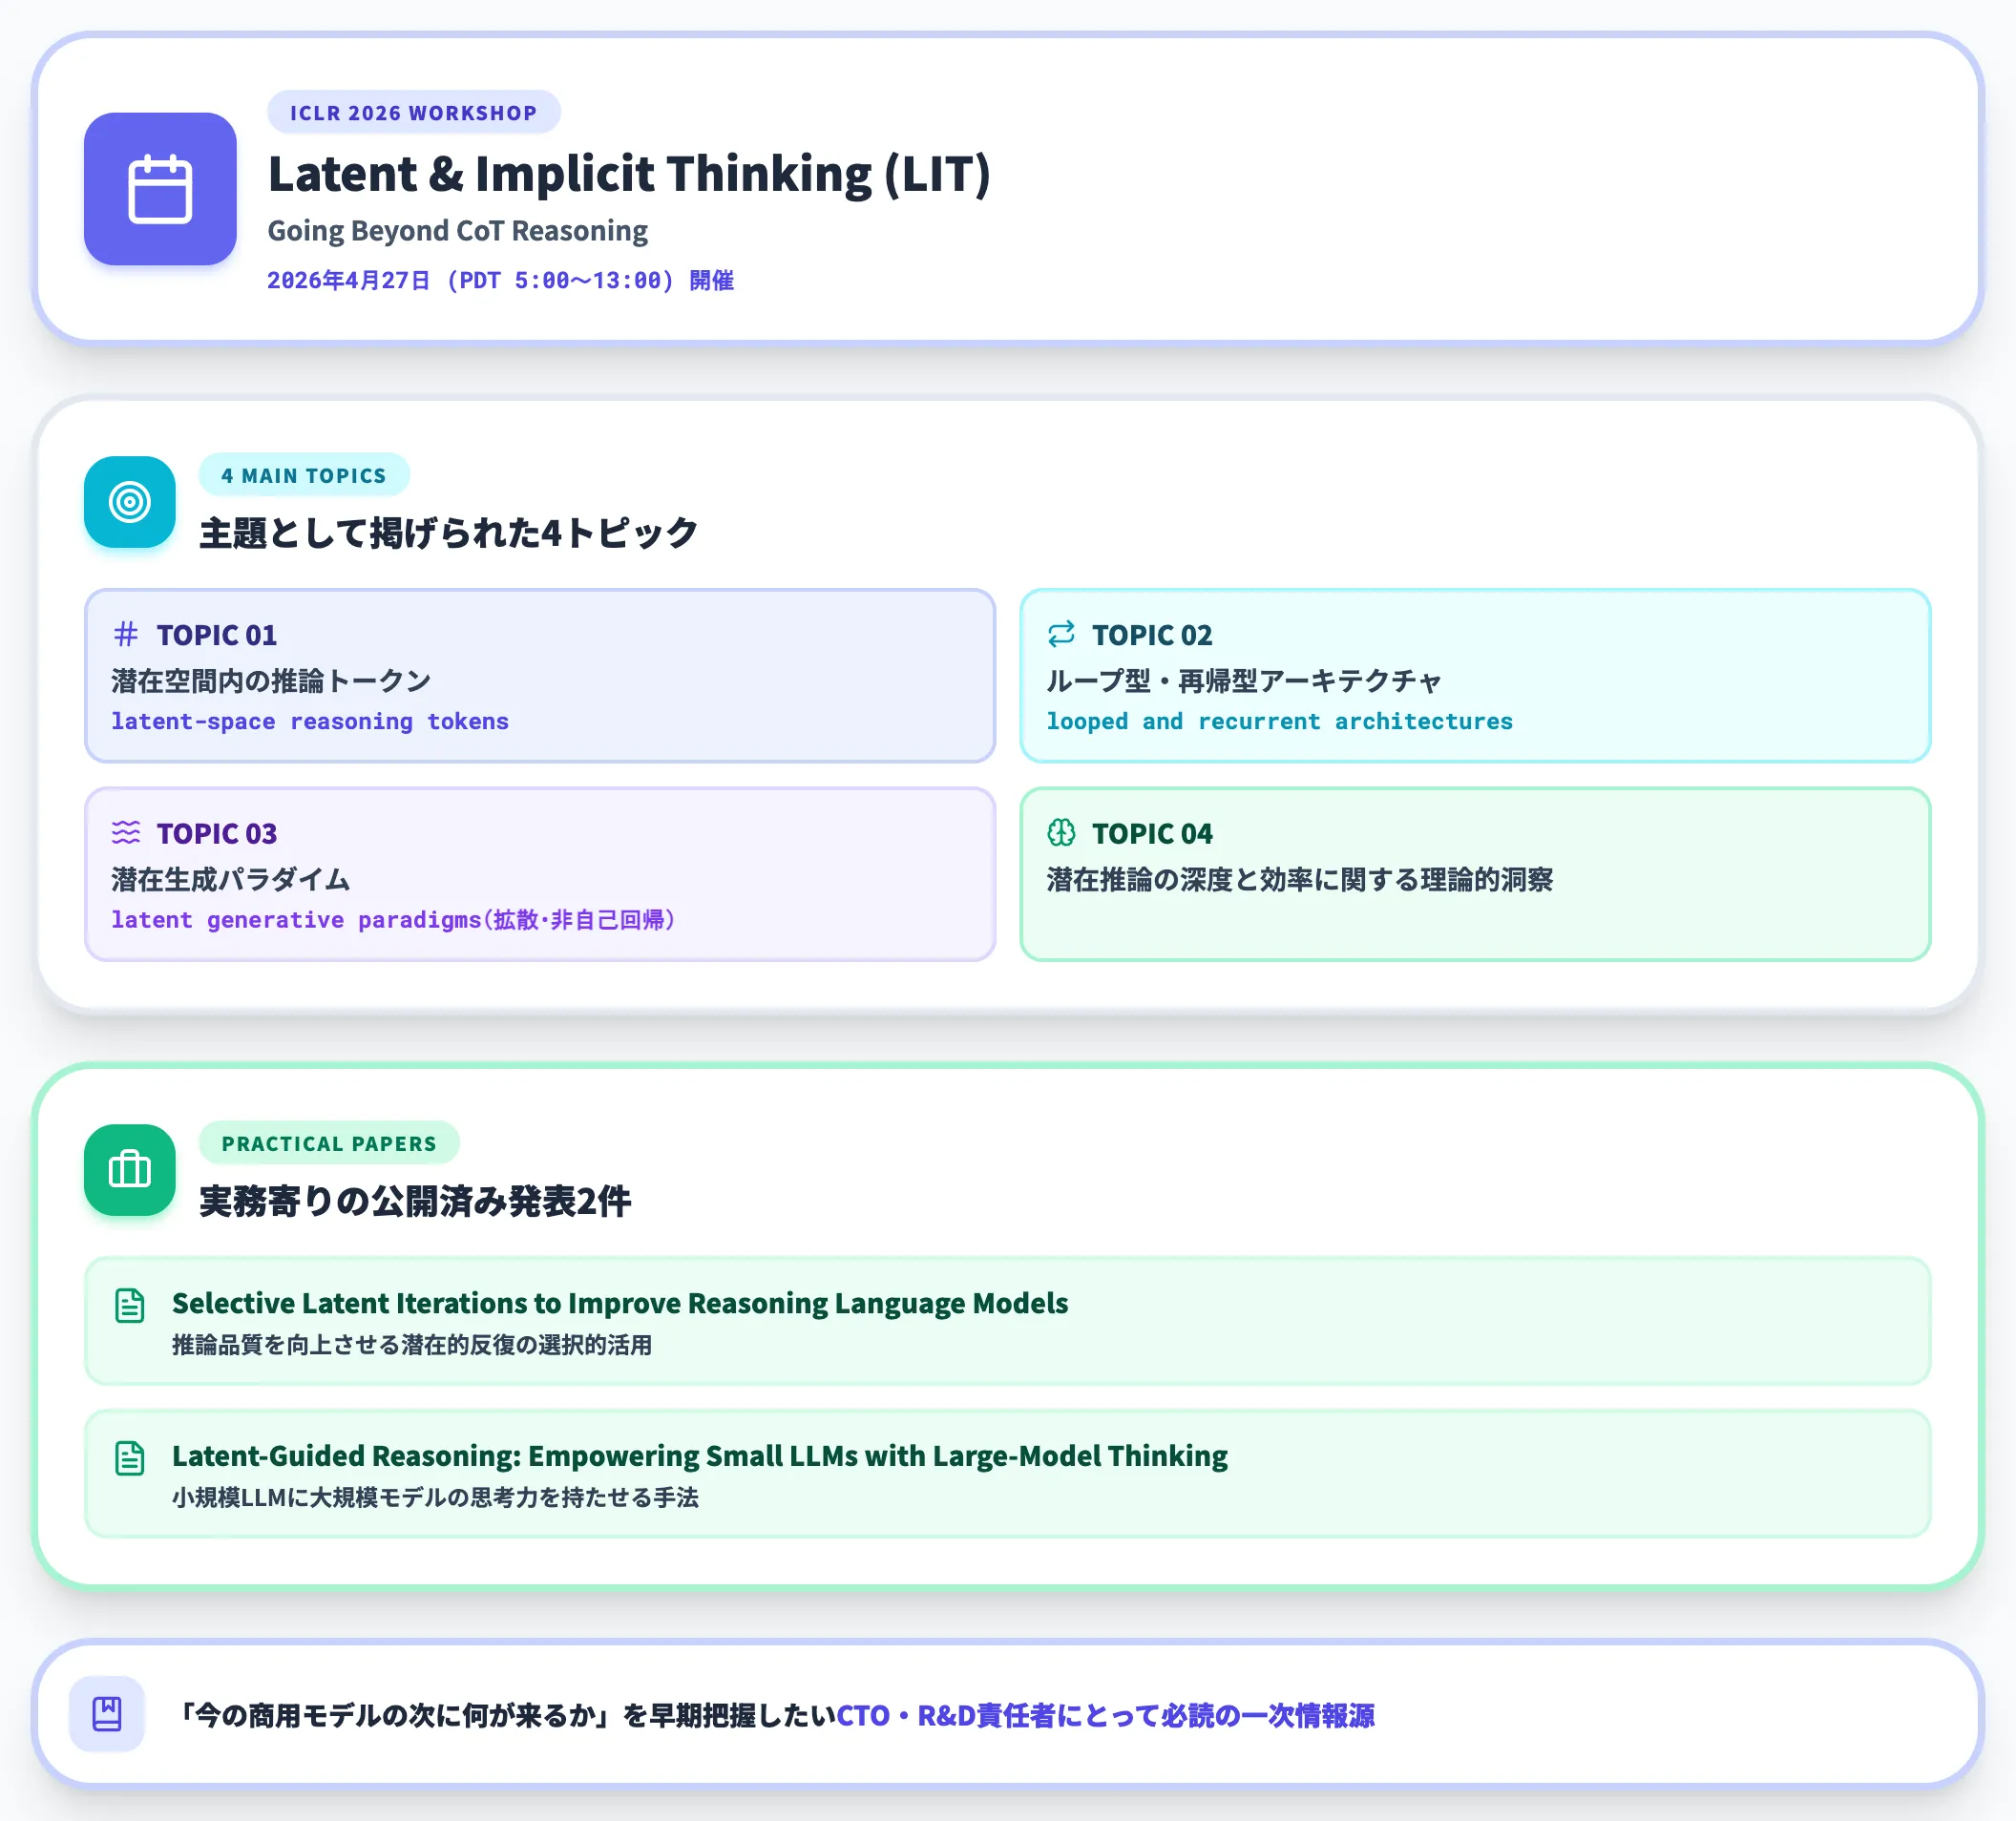Viewport: 2016px width, 1821px height.
Task: Click the brain icon next to TOPIC 04
Action: [1061, 832]
